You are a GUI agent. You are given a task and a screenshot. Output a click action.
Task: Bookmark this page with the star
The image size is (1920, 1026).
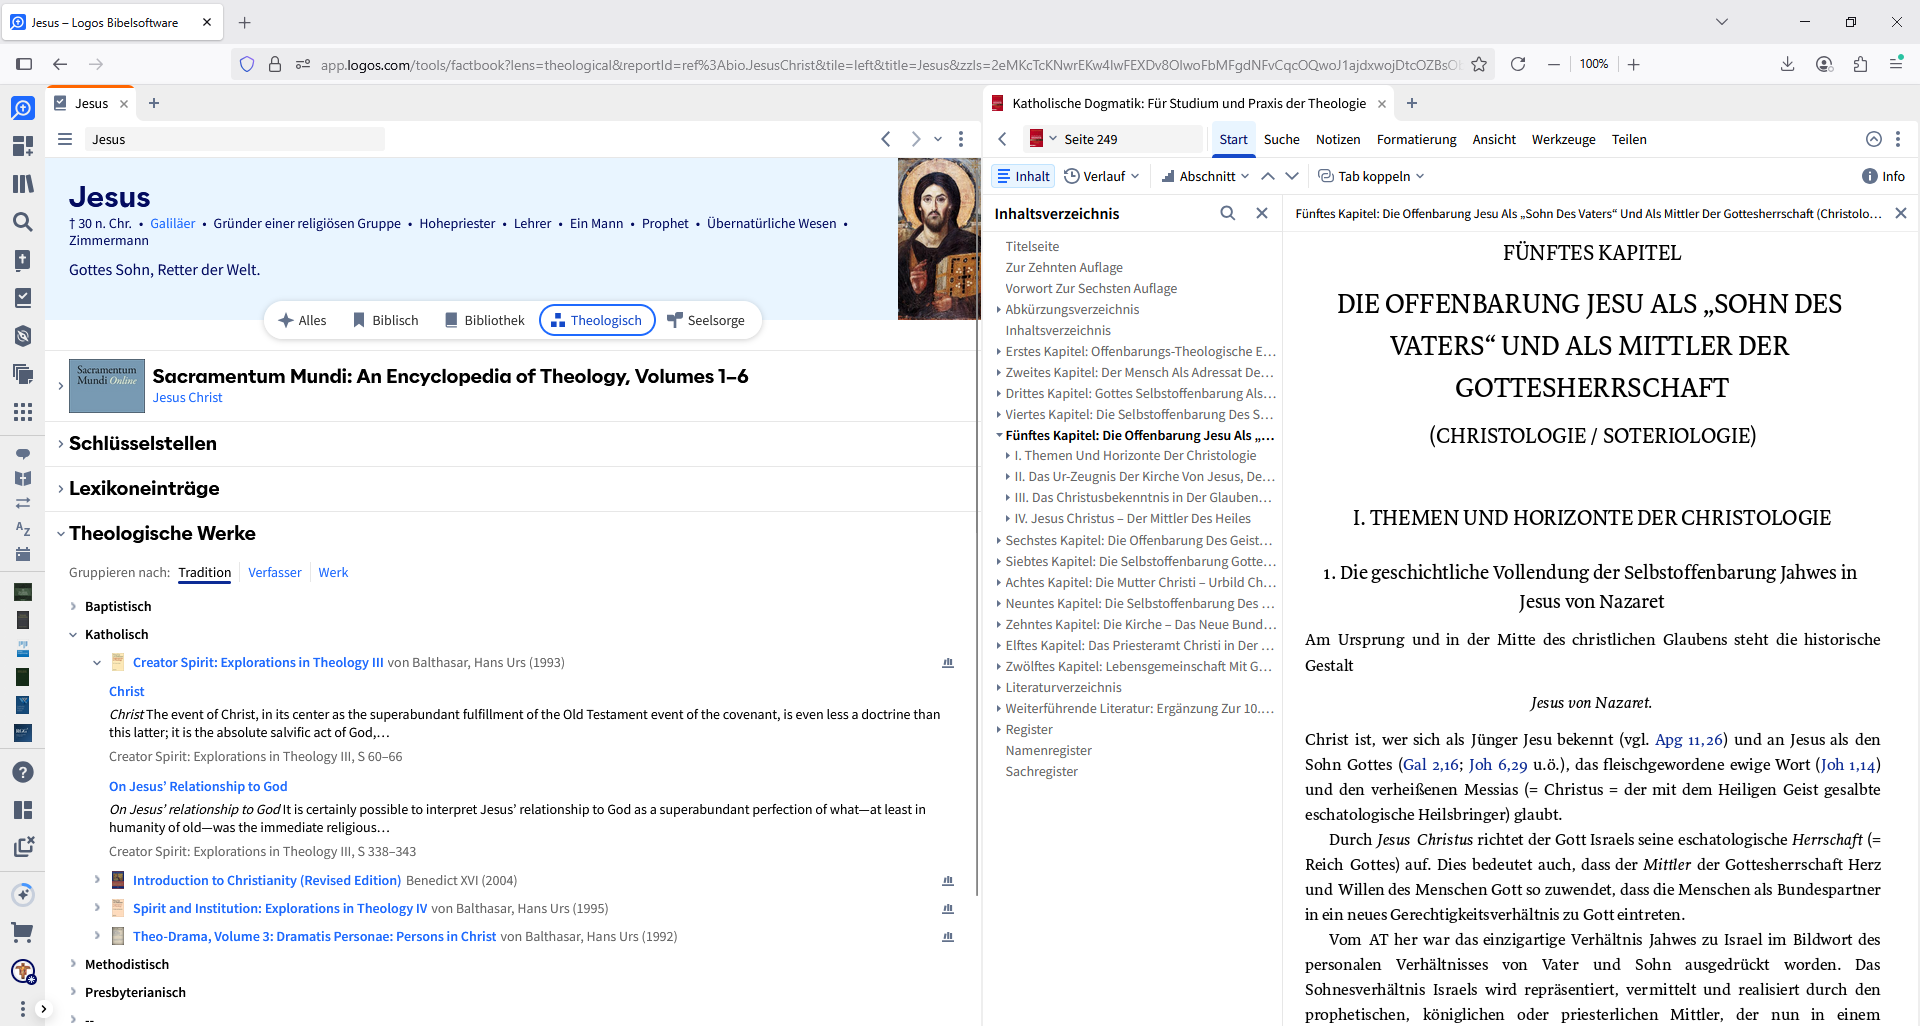[x=1479, y=64]
